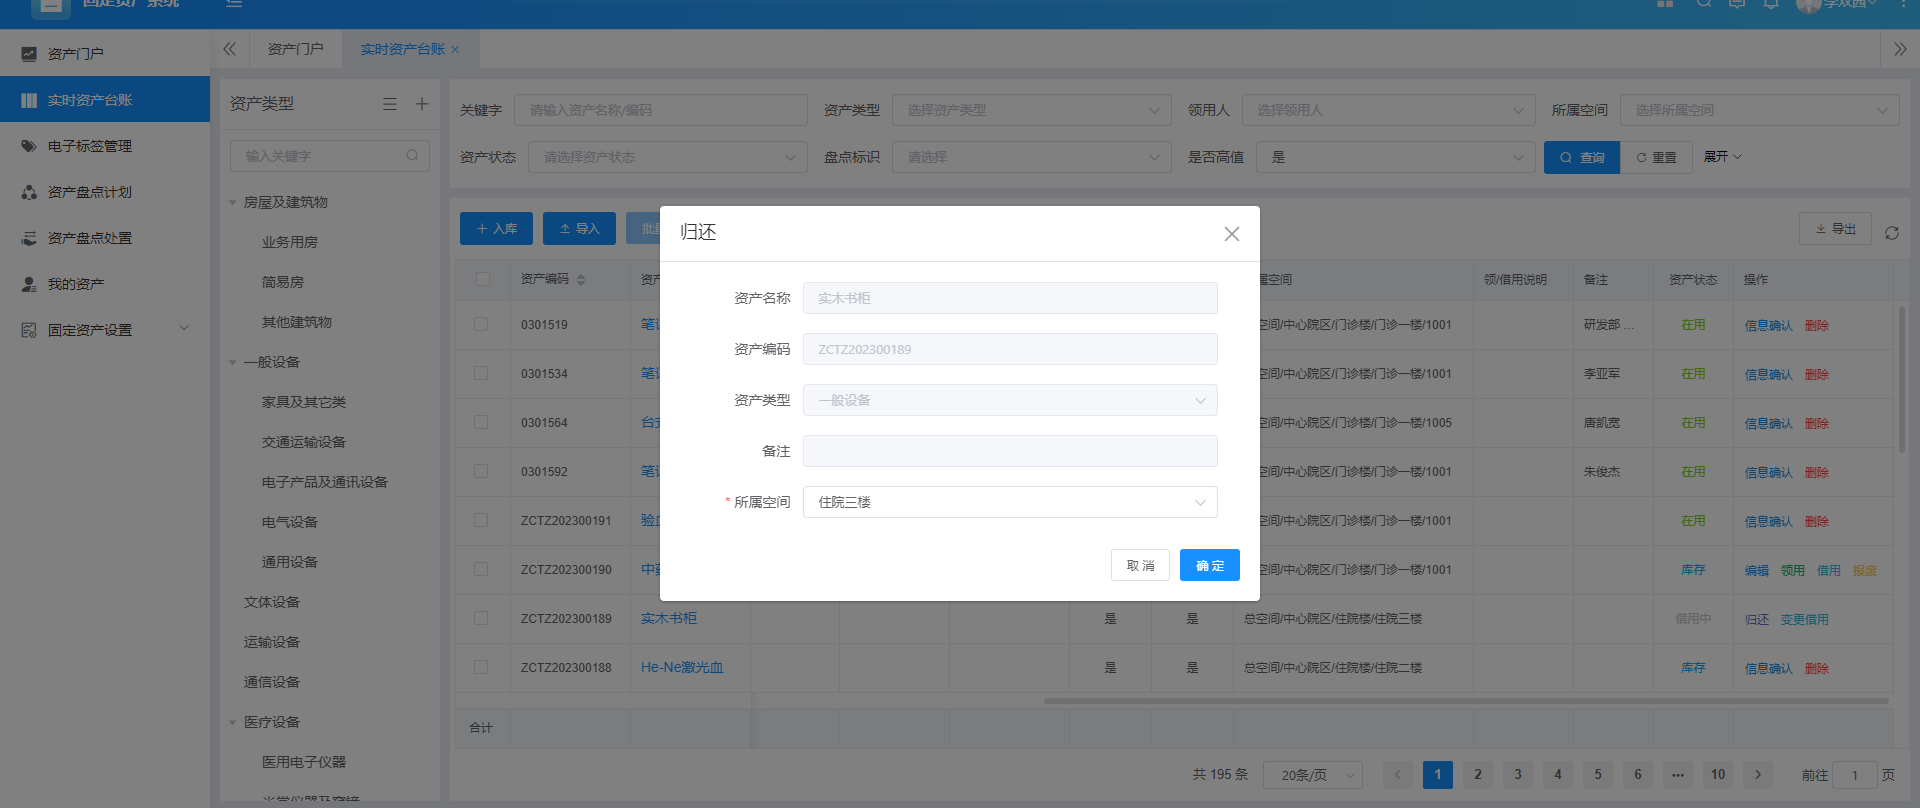Toggle the select-all checkbox in table header

[482, 280]
